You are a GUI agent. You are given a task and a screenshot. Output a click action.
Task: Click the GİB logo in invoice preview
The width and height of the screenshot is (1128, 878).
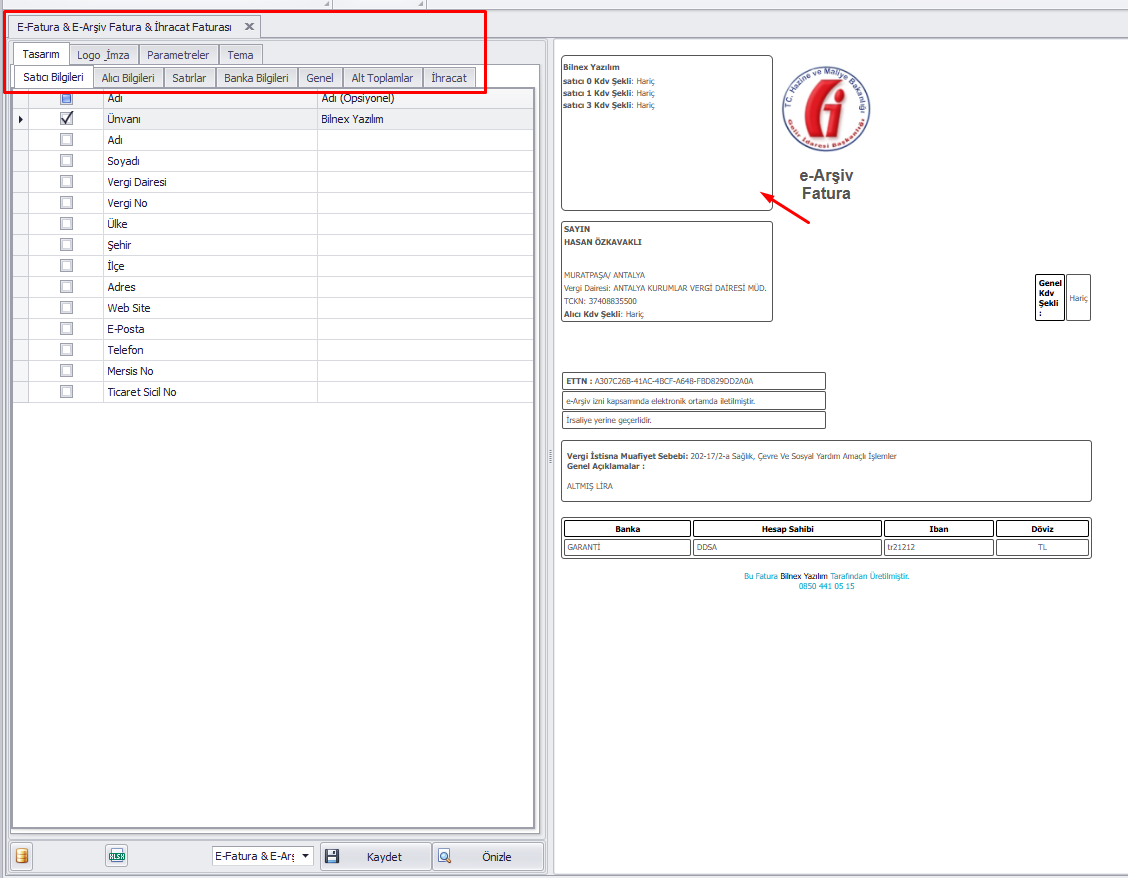point(826,111)
